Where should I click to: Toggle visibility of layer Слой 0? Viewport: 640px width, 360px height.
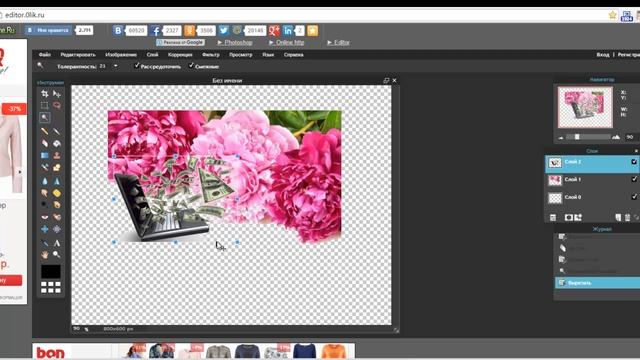[634, 197]
